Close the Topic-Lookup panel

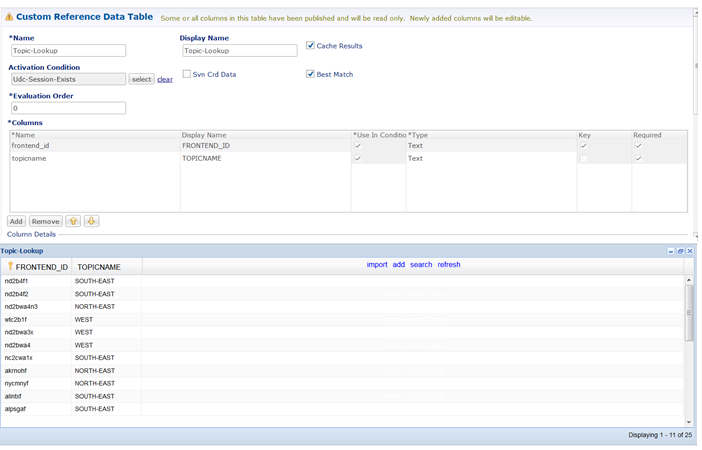tap(690, 251)
